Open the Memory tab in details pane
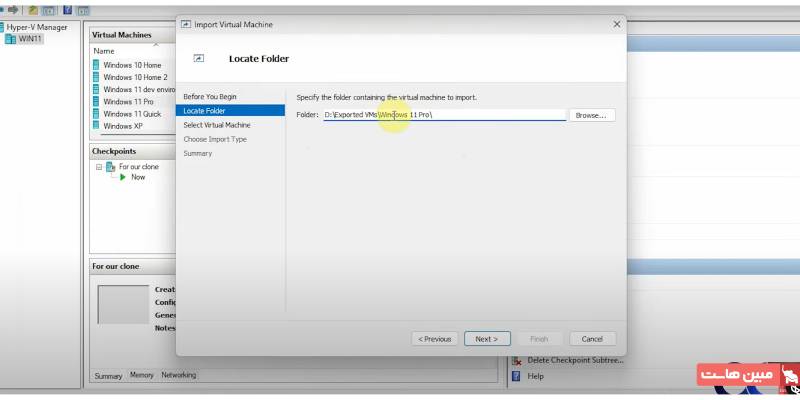 coord(141,375)
